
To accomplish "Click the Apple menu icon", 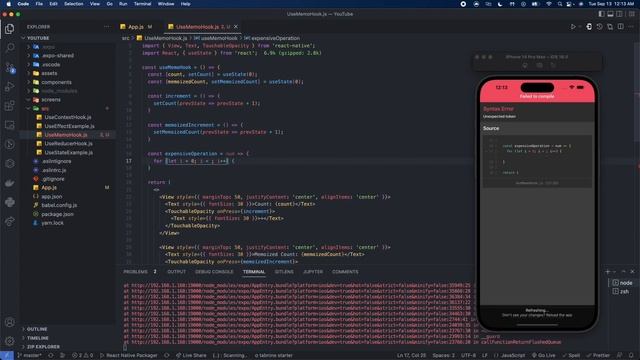I will [8, 4].
